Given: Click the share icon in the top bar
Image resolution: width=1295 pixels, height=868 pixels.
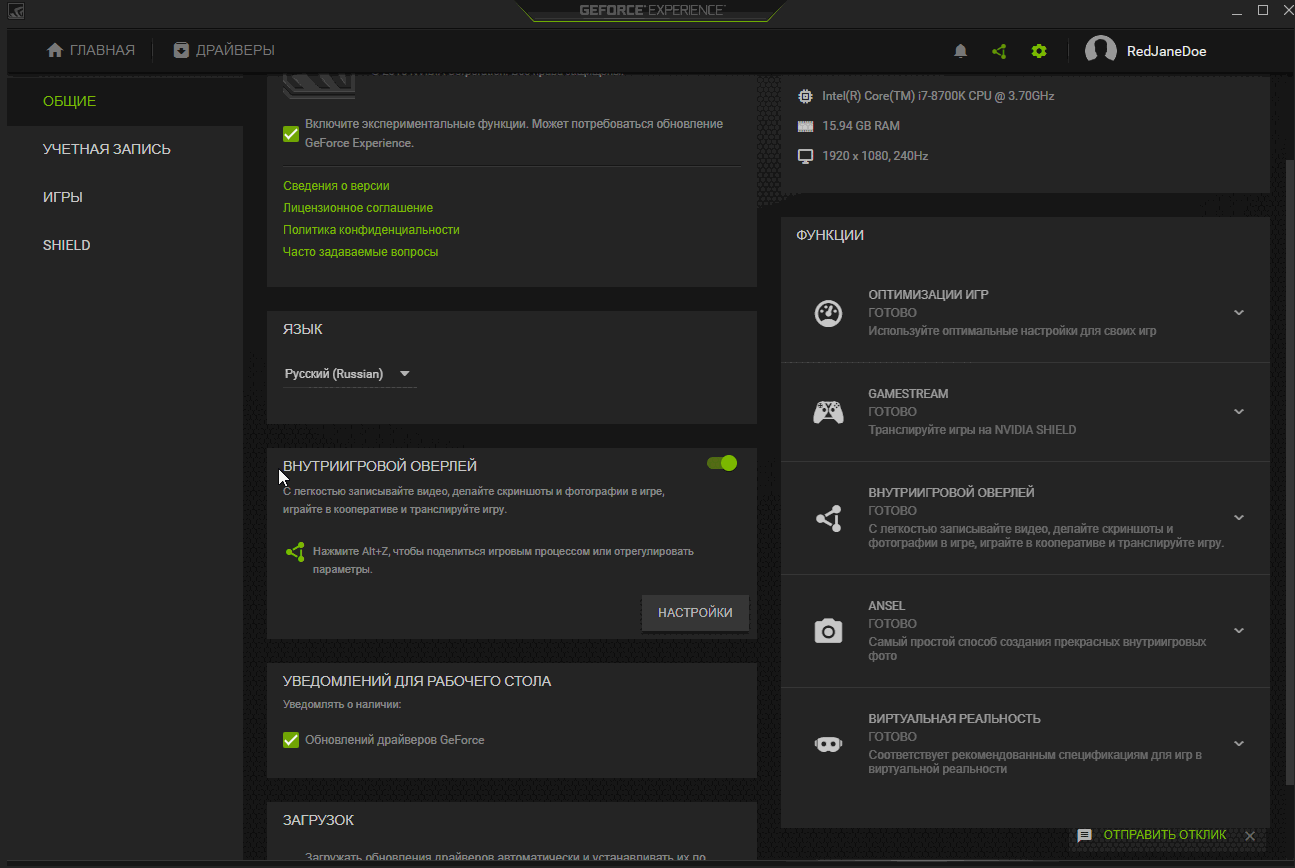Looking at the screenshot, I should coord(998,50).
